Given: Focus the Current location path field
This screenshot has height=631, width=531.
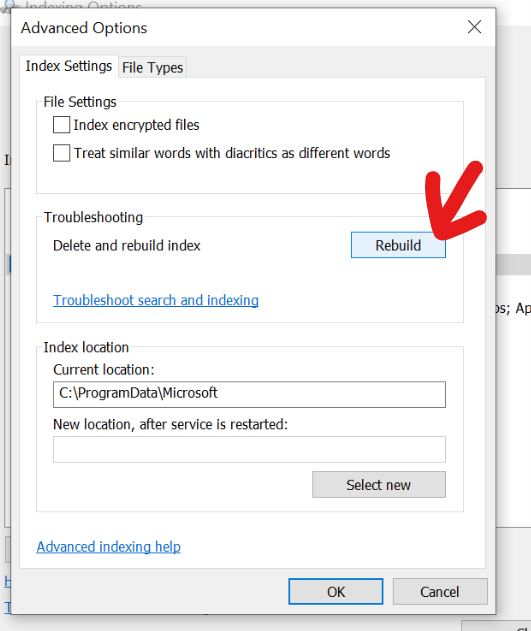Looking at the screenshot, I should tap(249, 394).
